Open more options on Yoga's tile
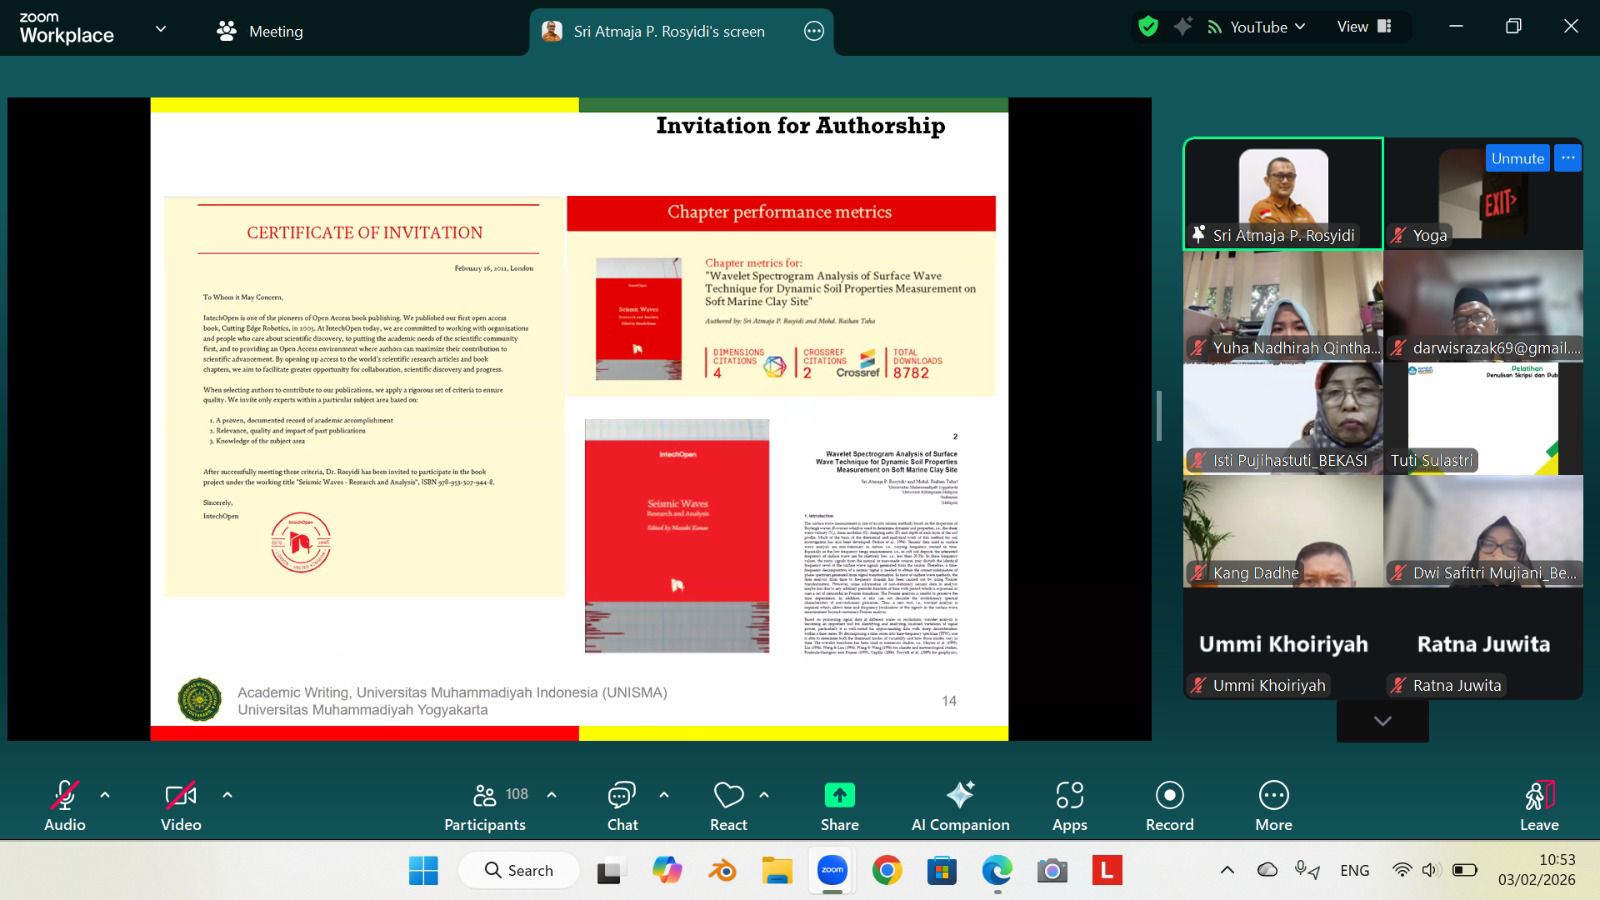The height and width of the screenshot is (900, 1600). [x=1568, y=158]
